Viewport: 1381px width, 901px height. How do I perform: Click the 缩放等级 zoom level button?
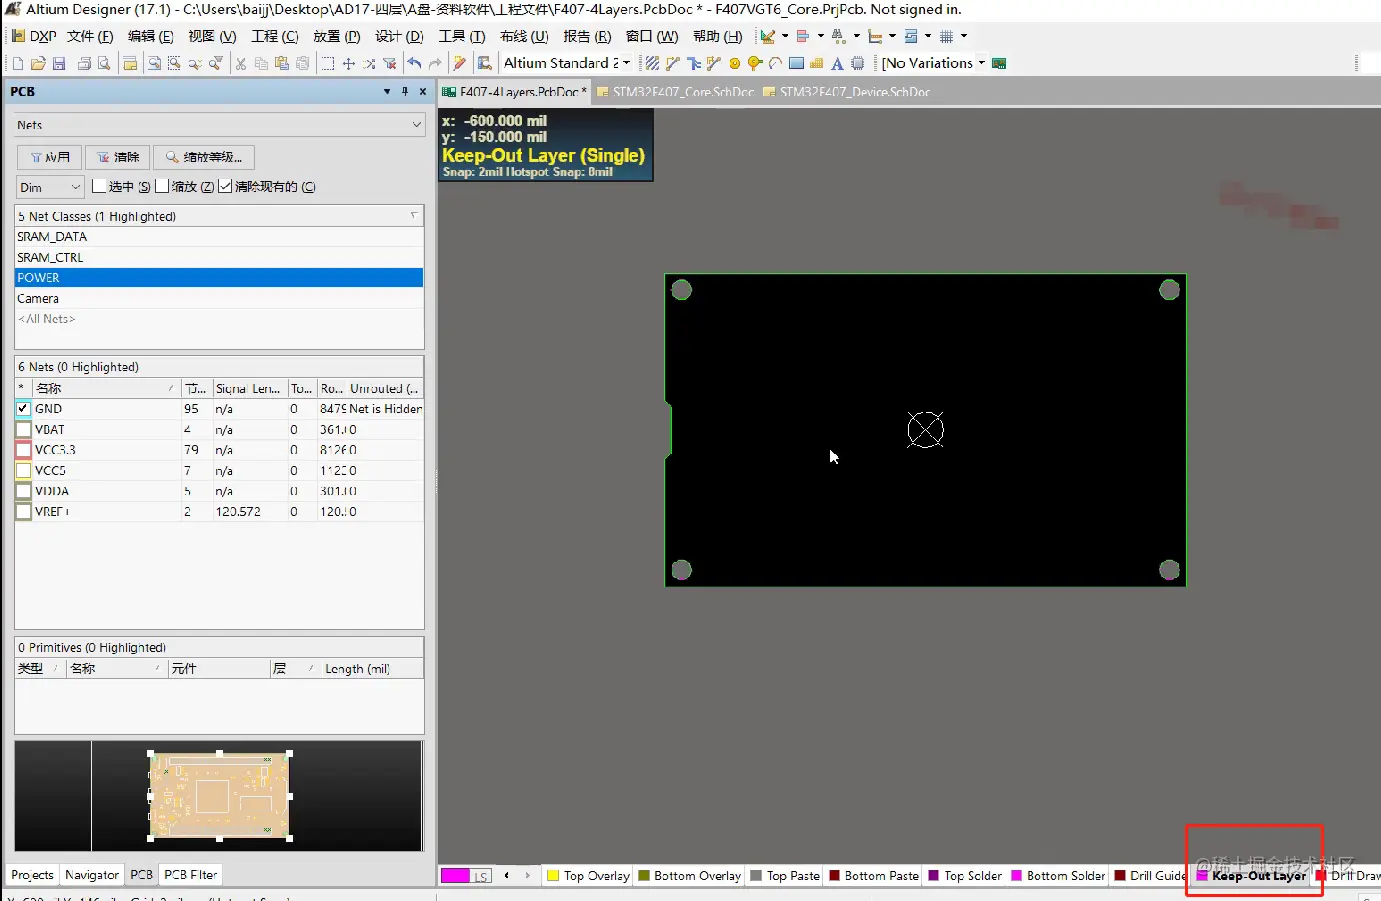click(204, 157)
